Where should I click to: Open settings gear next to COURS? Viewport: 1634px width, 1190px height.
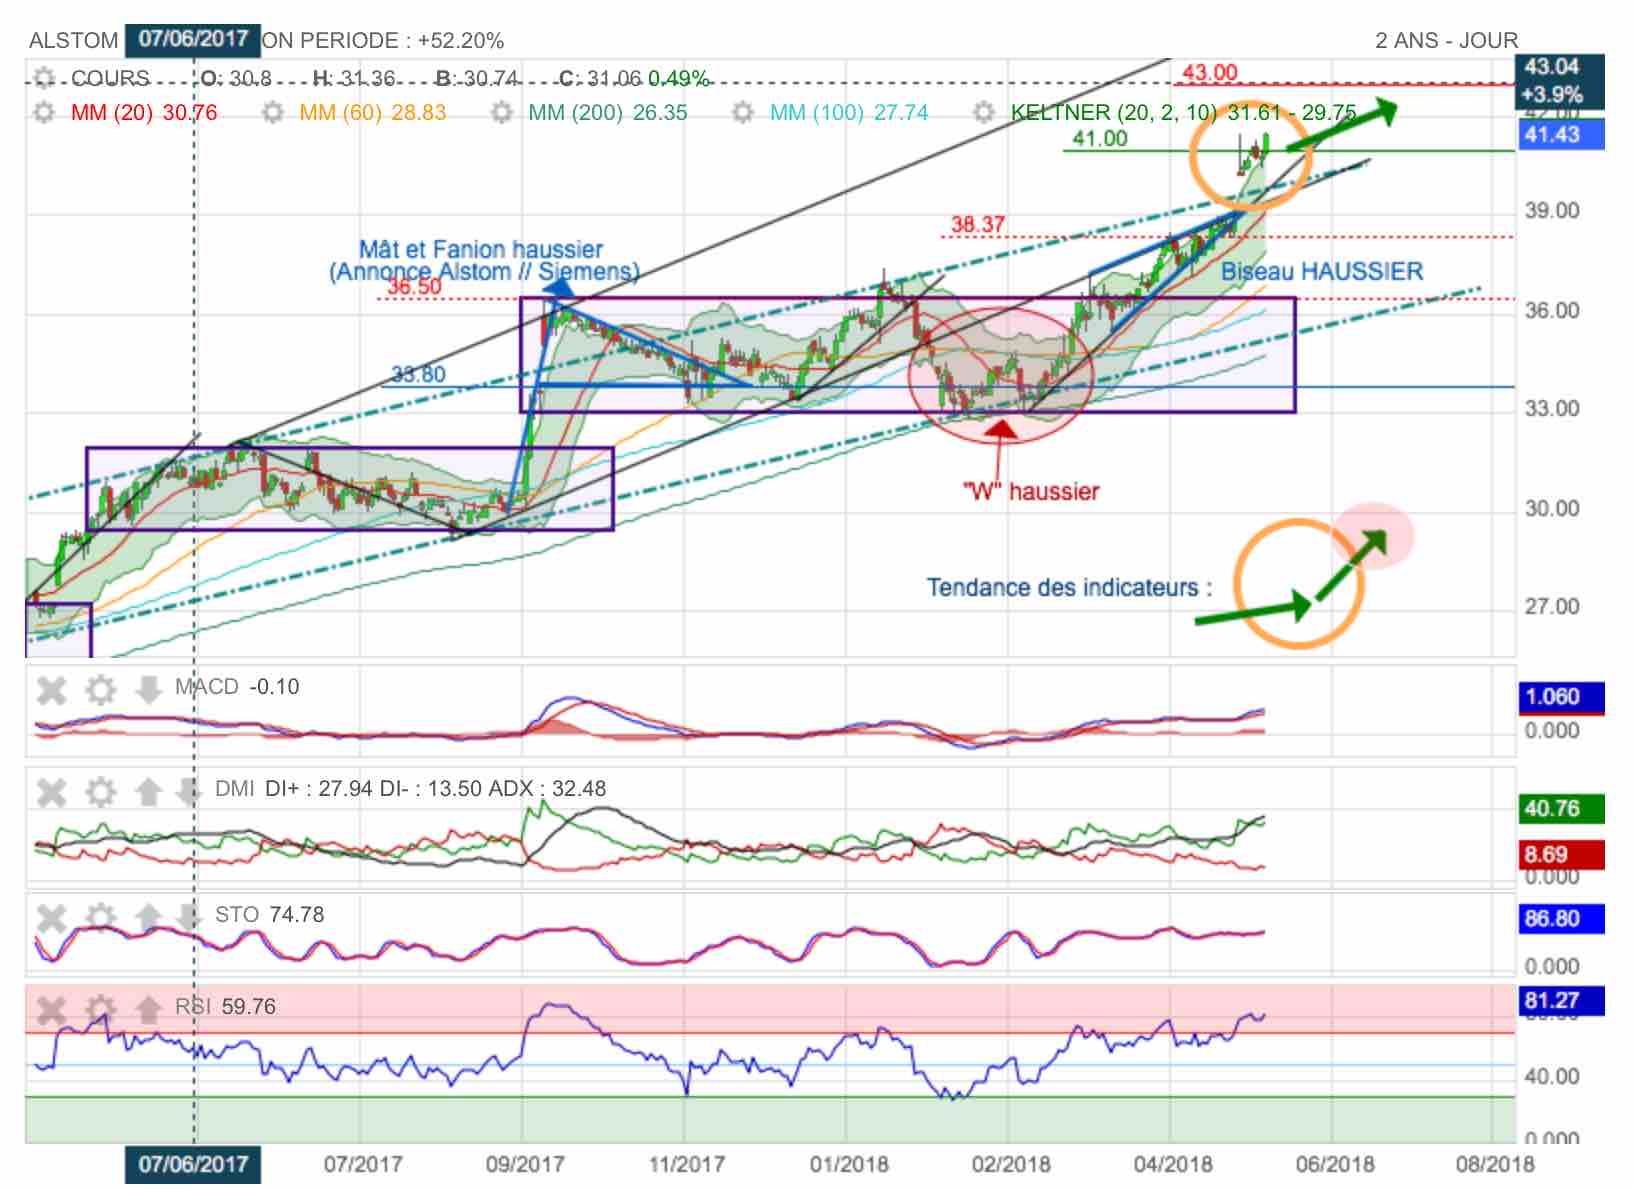click(x=43, y=78)
